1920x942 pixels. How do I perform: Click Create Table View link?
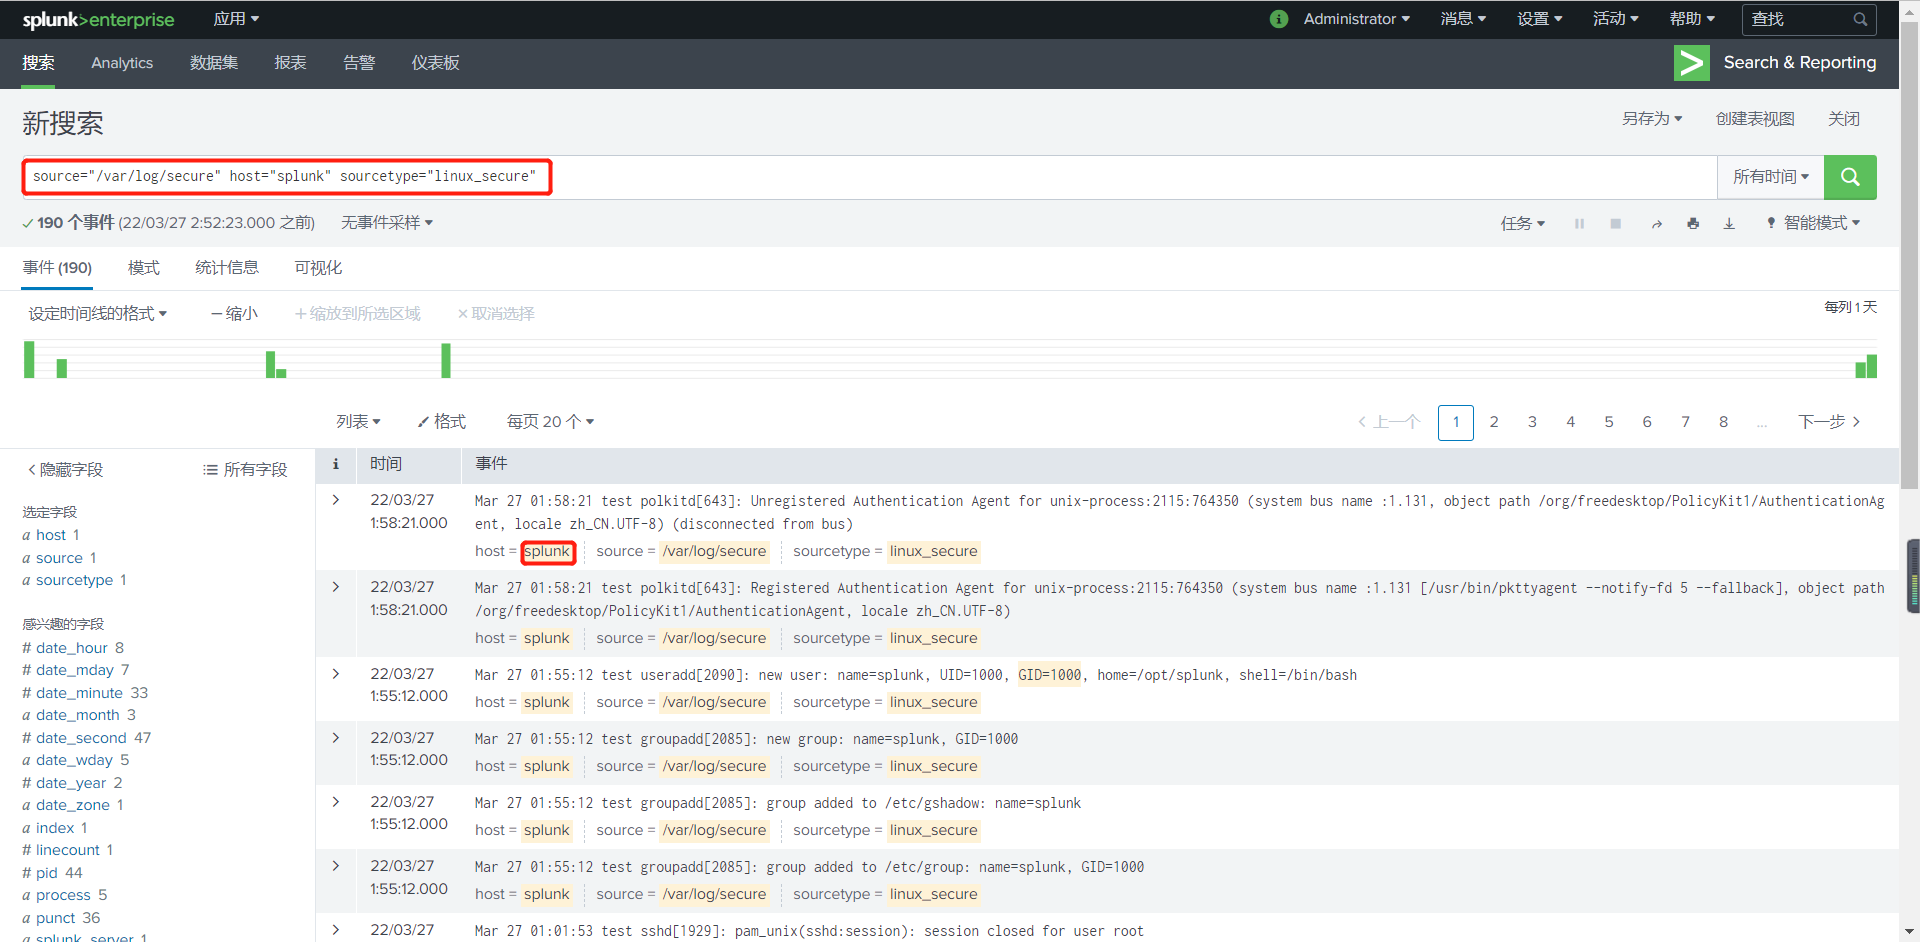click(1755, 119)
